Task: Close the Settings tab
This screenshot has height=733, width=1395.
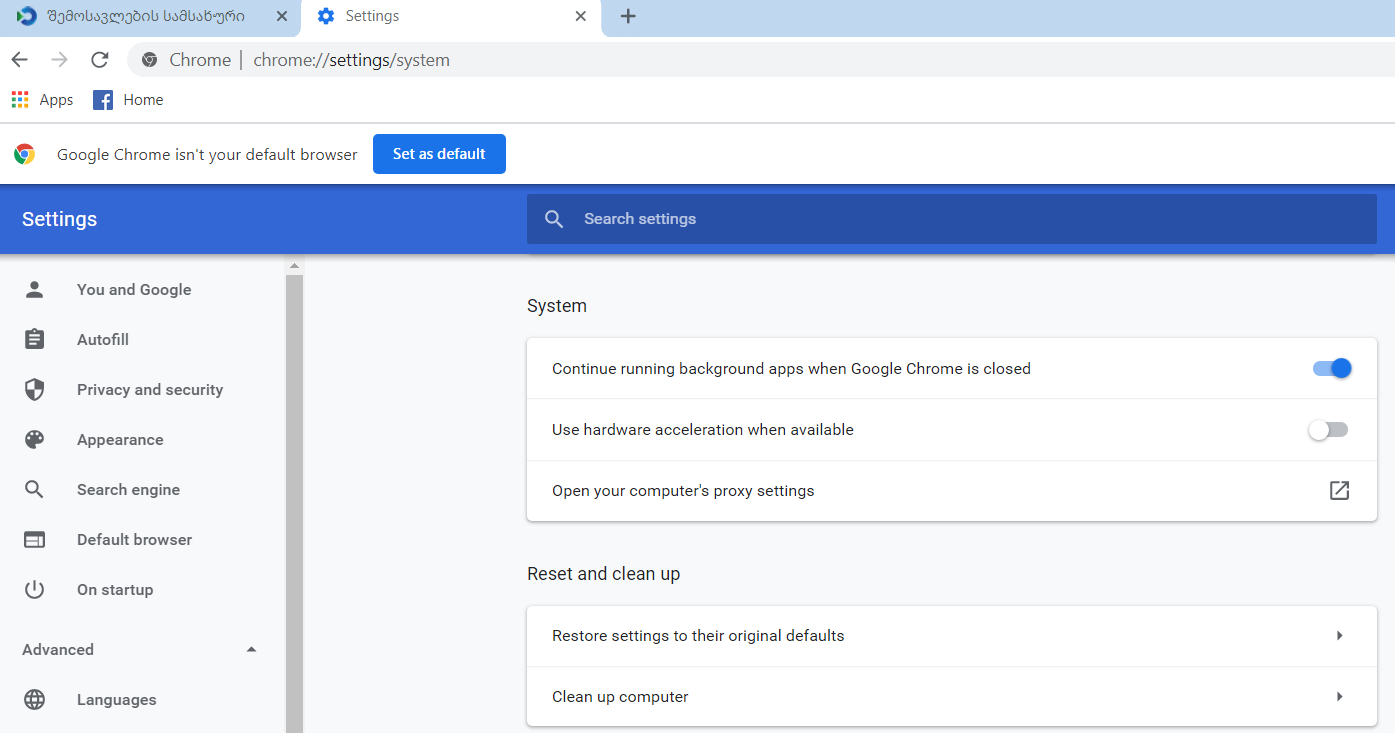Action: (581, 16)
